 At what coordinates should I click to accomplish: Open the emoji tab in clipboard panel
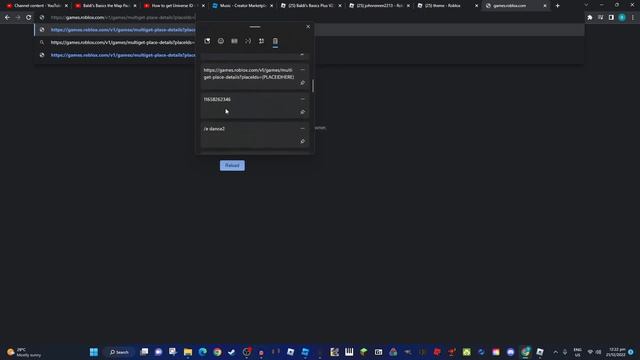221,41
